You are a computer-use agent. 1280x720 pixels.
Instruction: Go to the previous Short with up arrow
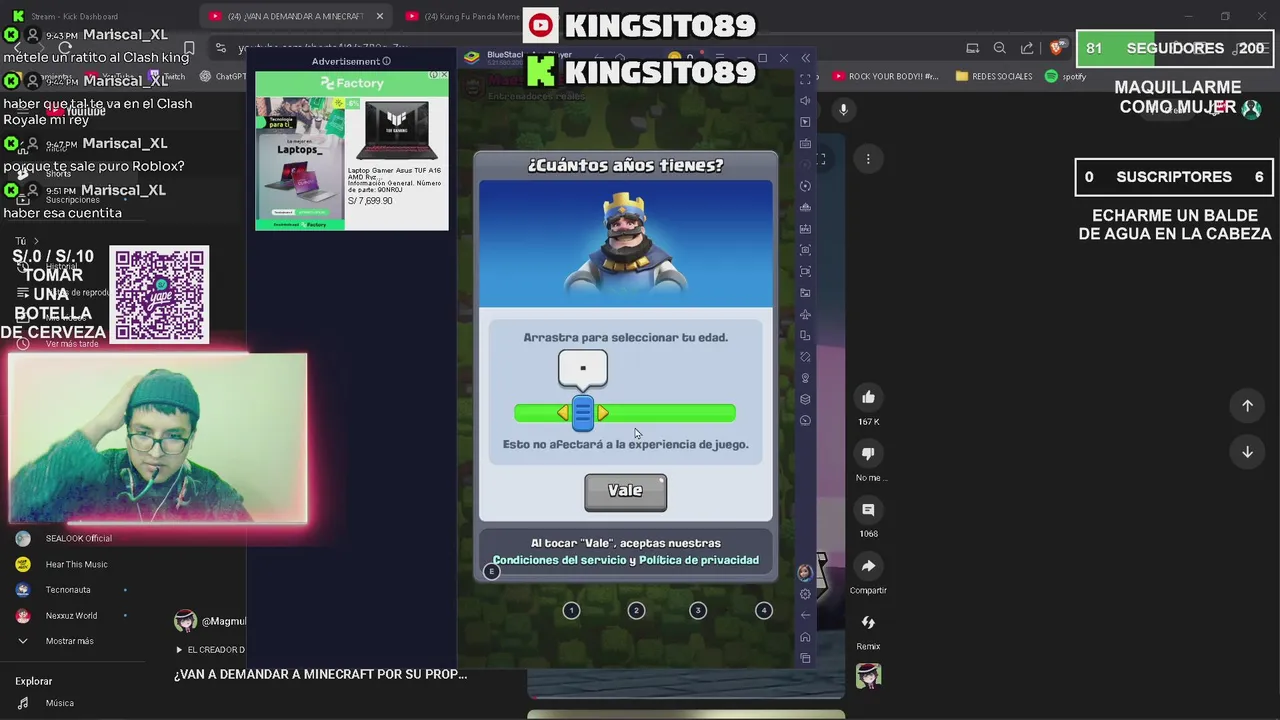[x=1247, y=405]
